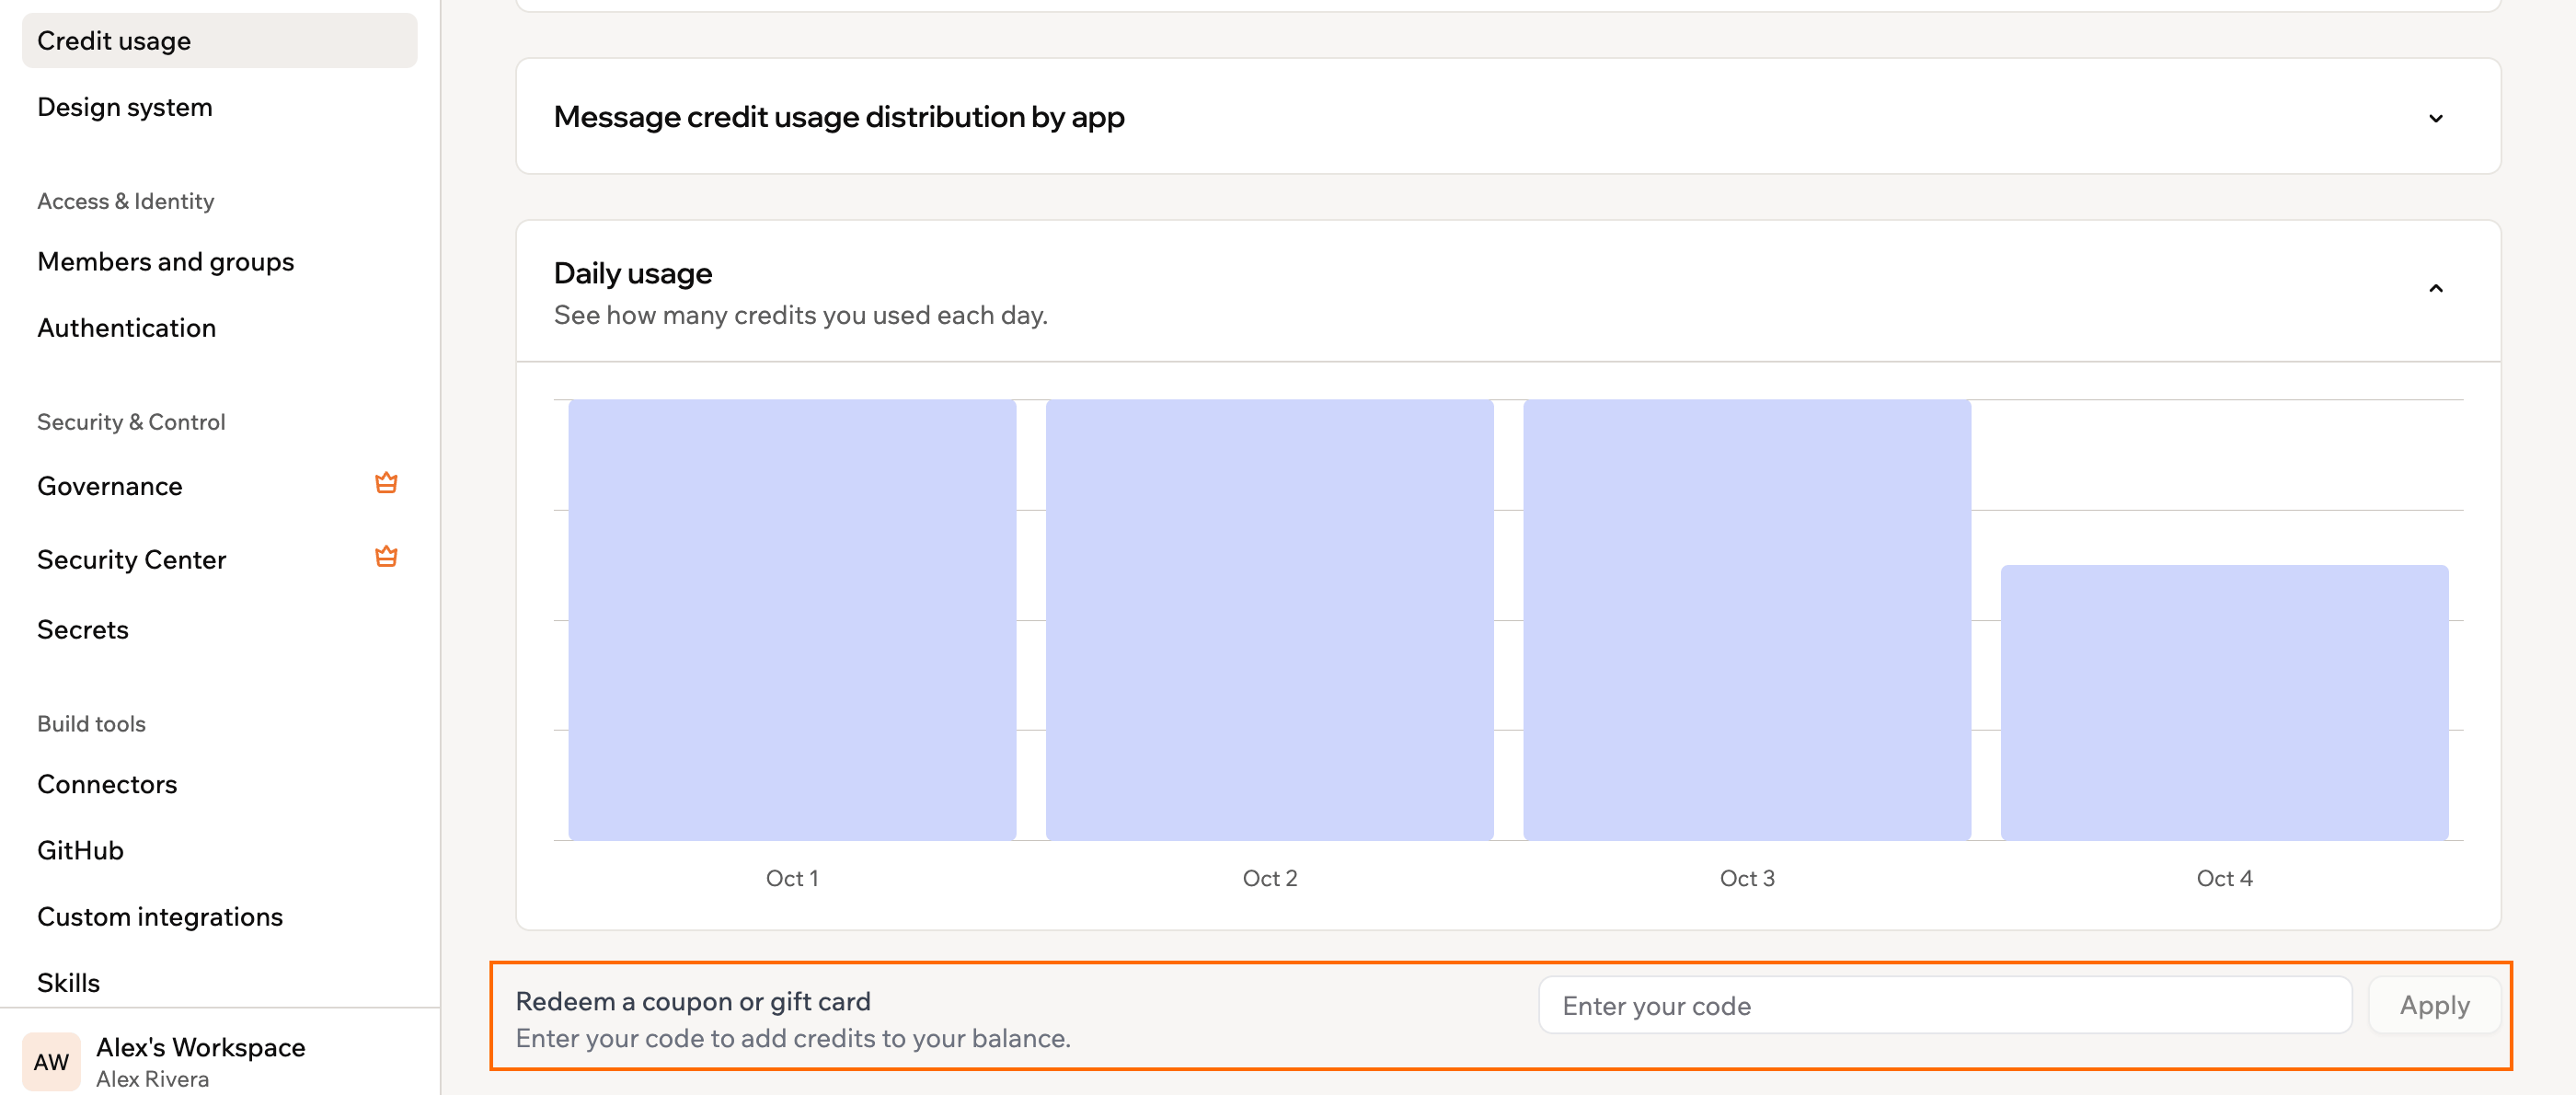
Task: Click the Access & Identity section label
Action: 126,201
